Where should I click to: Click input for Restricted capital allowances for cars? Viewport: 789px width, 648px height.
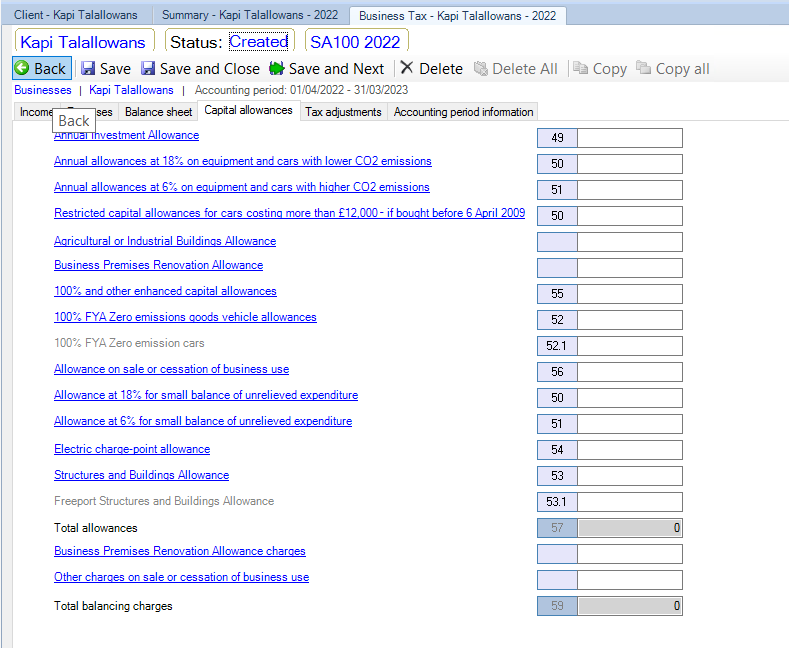pos(630,216)
